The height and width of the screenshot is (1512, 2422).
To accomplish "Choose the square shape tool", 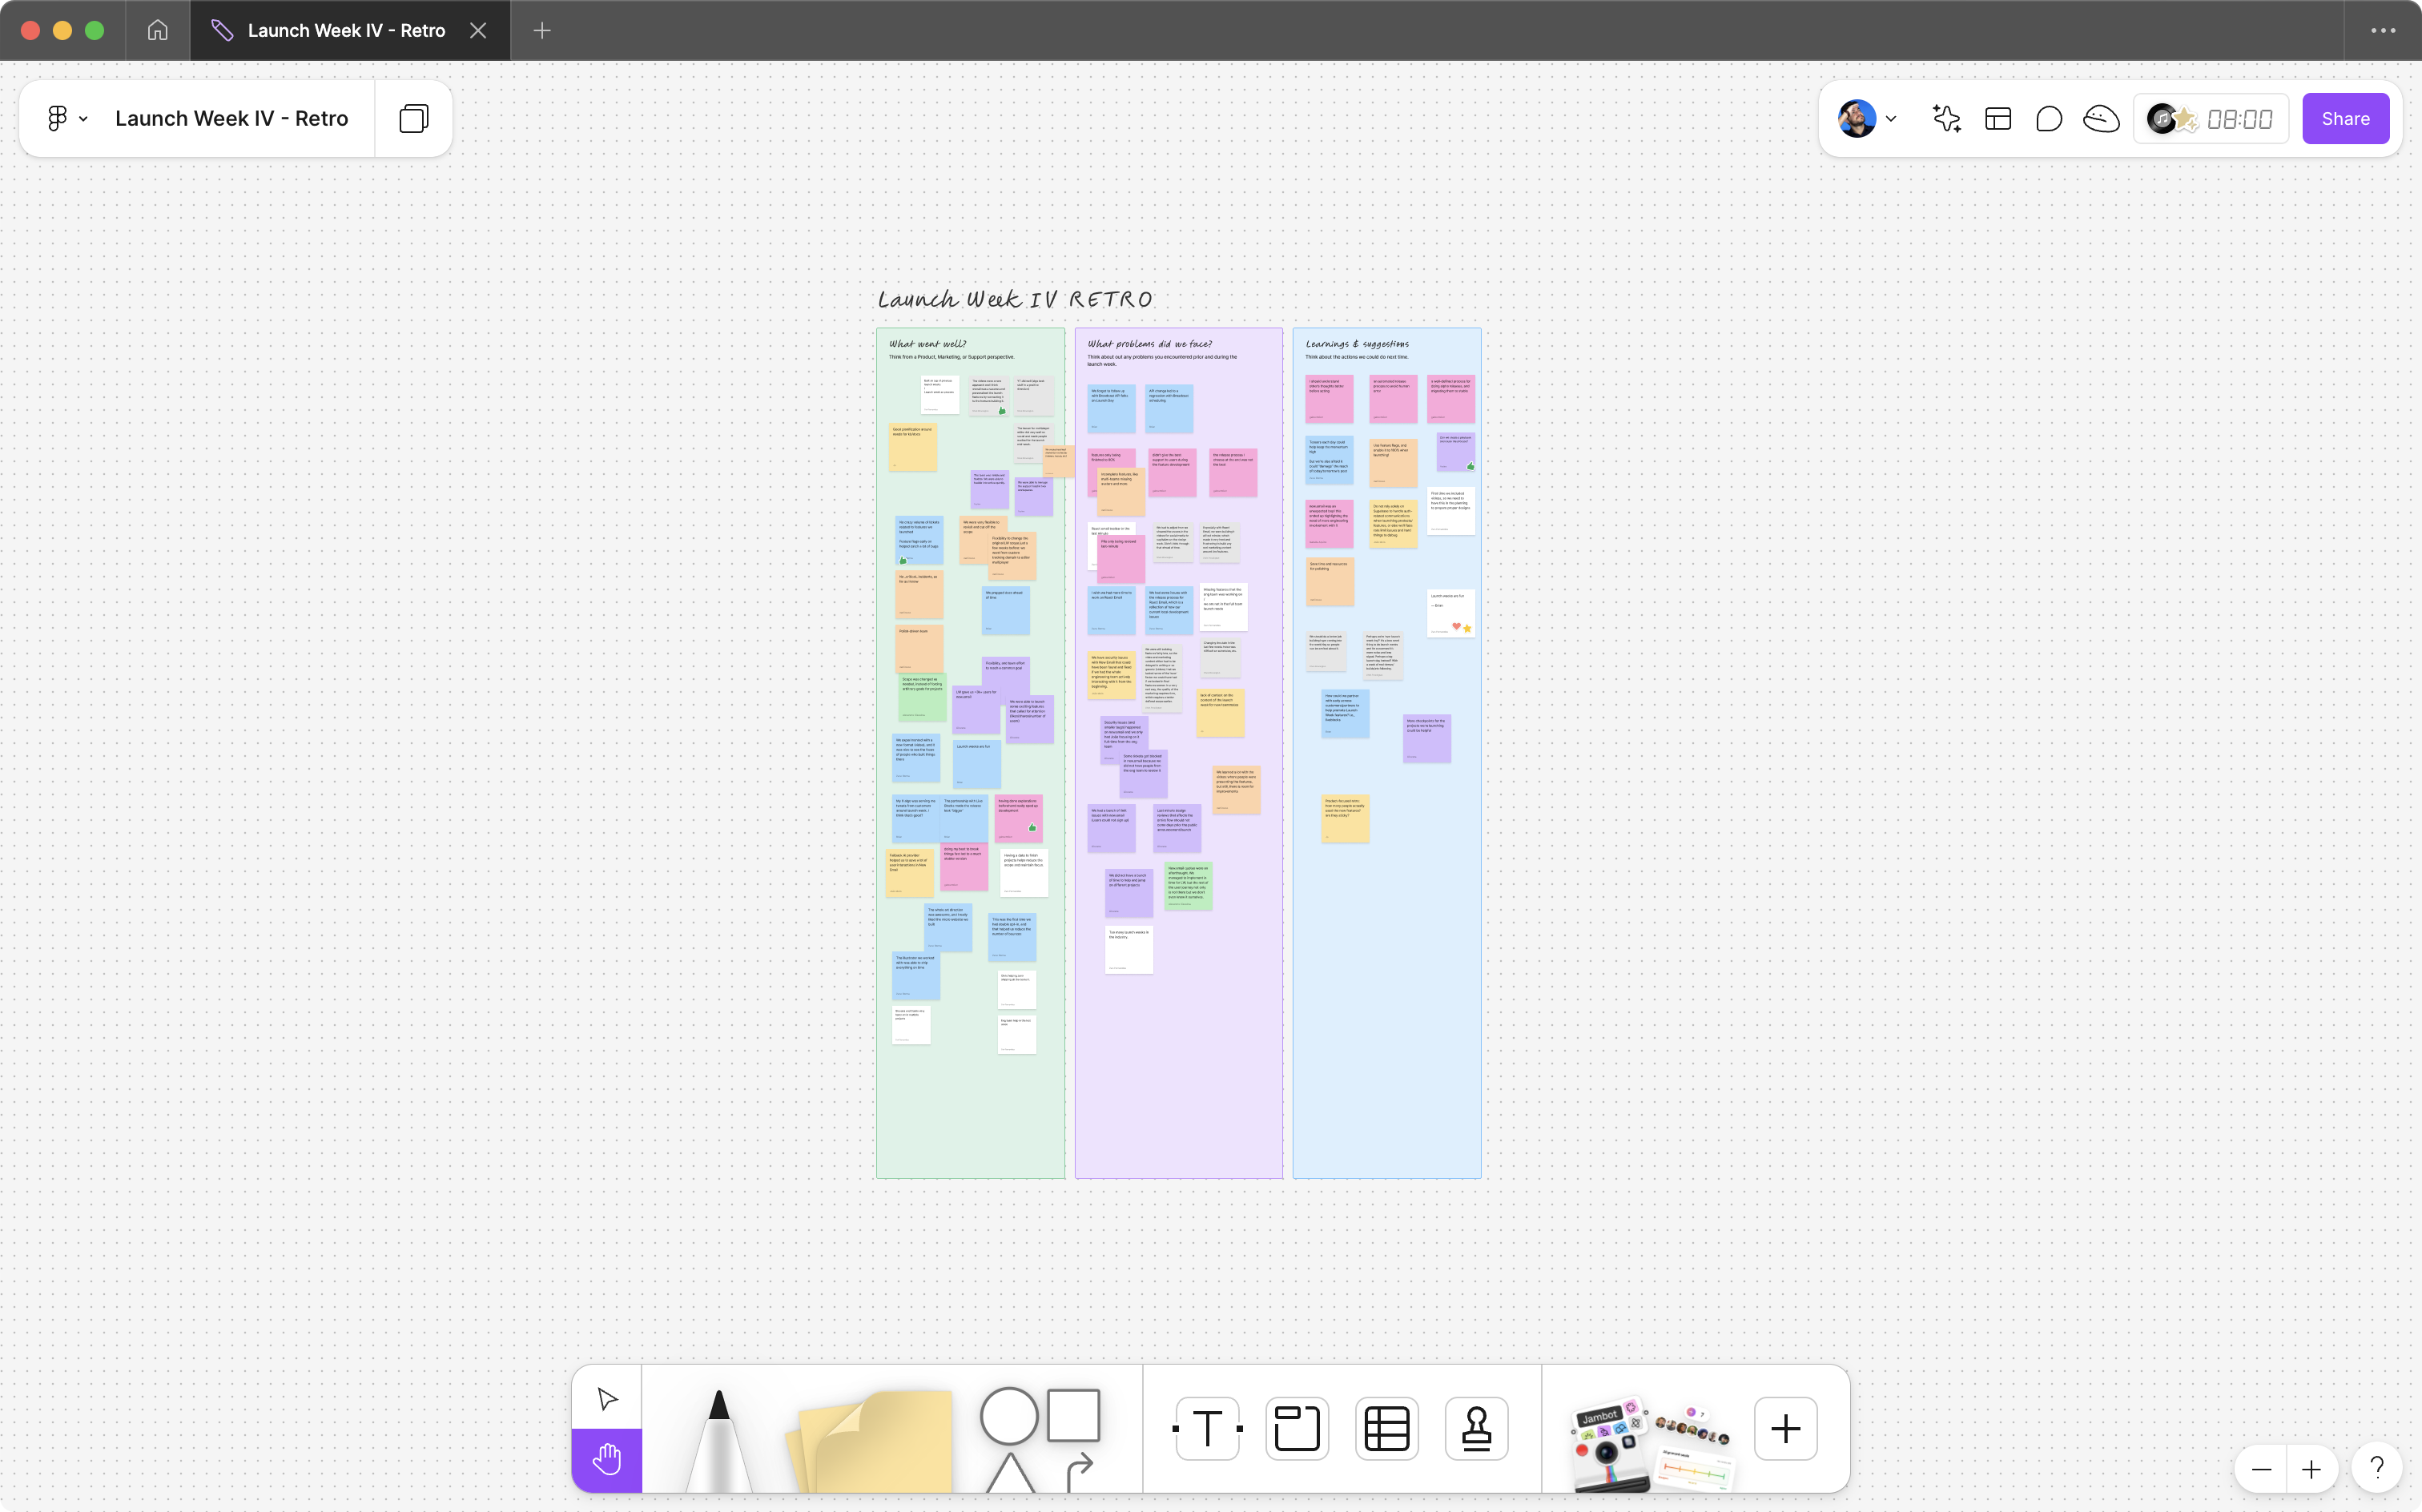I will (1074, 1415).
